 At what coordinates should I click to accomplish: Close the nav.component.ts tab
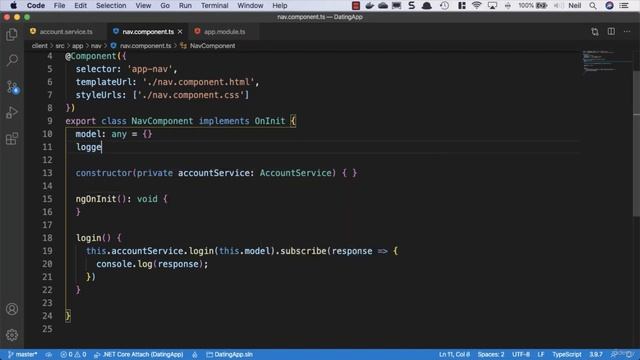click(180, 31)
